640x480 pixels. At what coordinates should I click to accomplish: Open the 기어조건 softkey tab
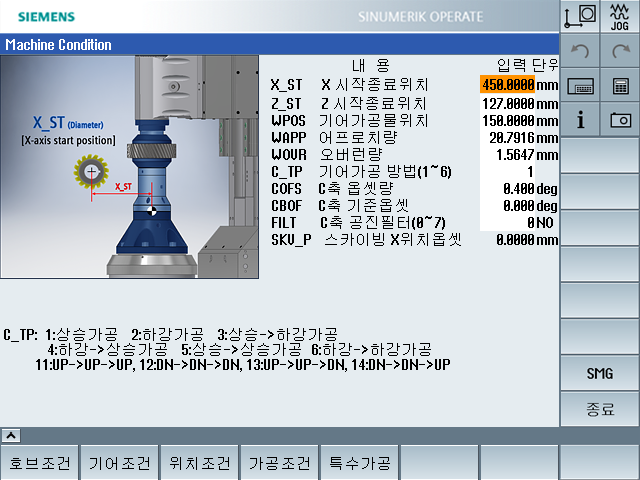[120, 463]
